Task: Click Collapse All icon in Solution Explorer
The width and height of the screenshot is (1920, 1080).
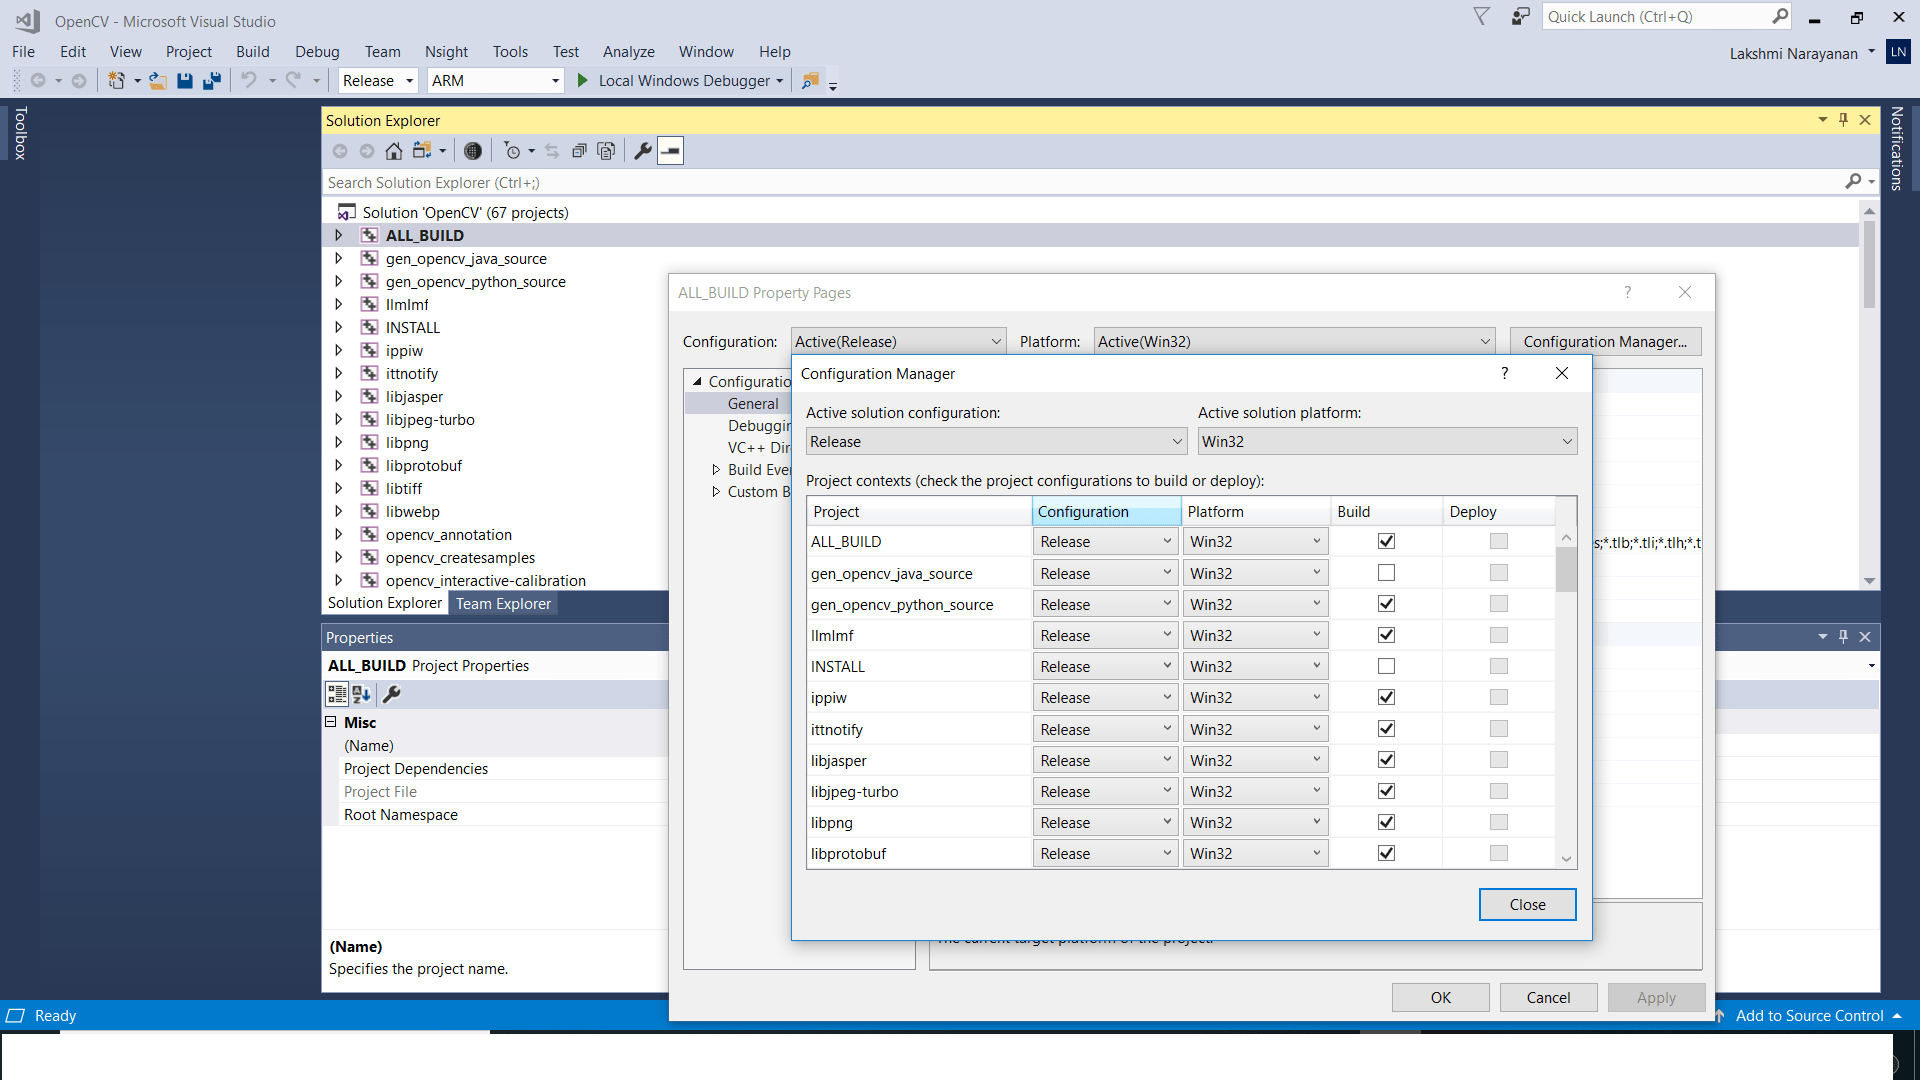Action: (580, 151)
